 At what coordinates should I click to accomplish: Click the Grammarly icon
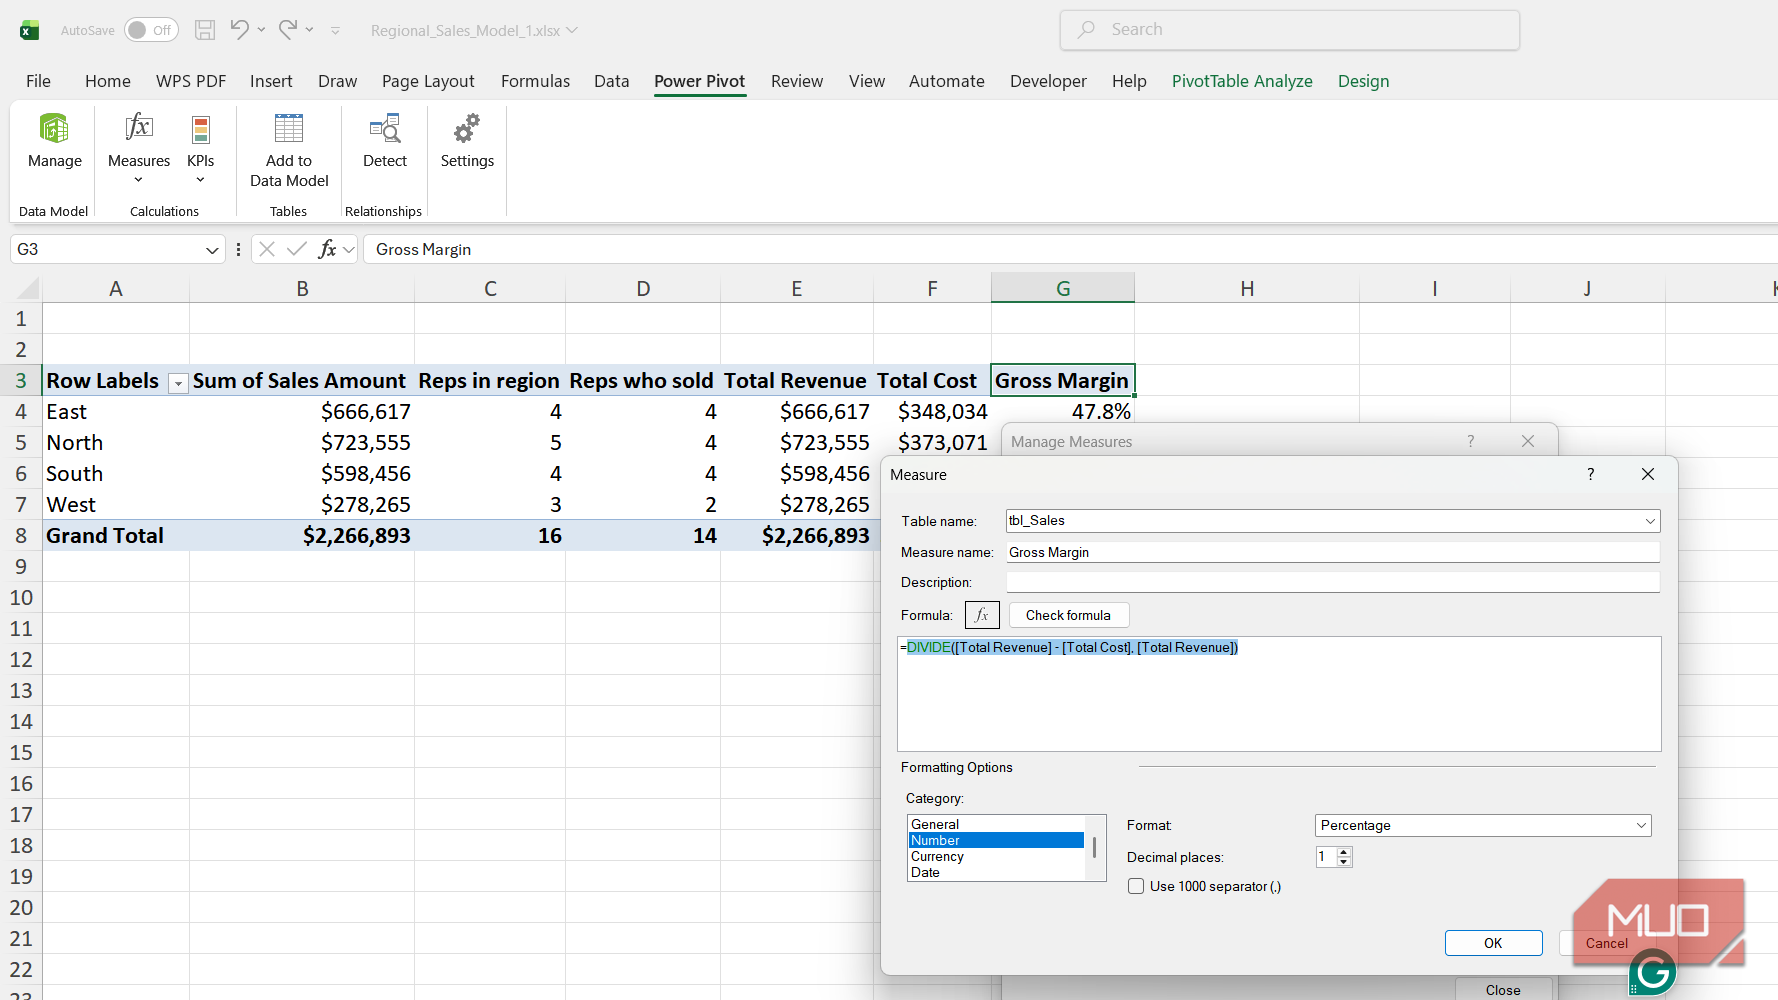click(x=1653, y=971)
